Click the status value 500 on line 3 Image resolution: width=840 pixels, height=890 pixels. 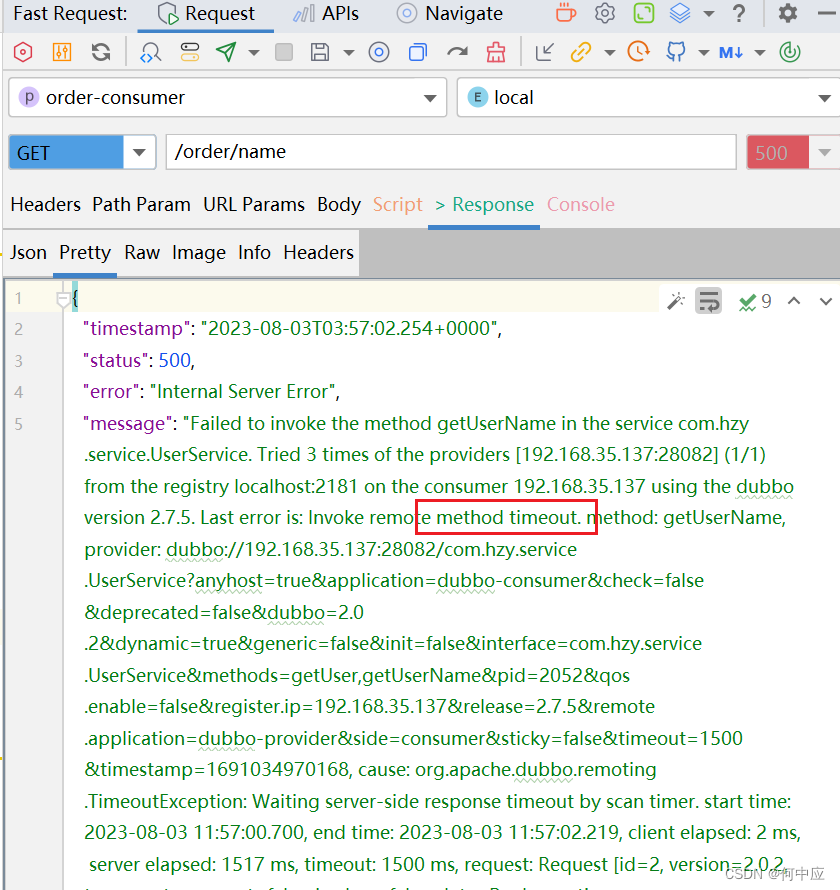pos(174,360)
